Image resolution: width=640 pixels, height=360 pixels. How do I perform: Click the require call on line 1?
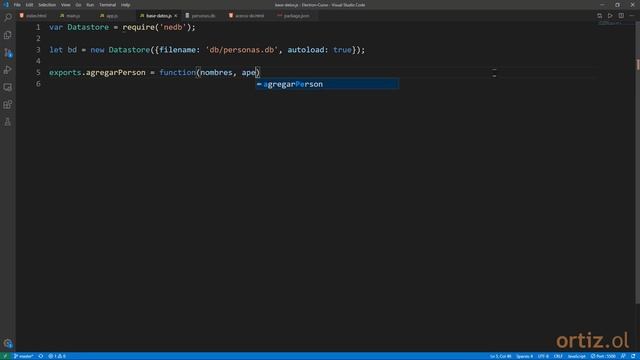coord(138,27)
